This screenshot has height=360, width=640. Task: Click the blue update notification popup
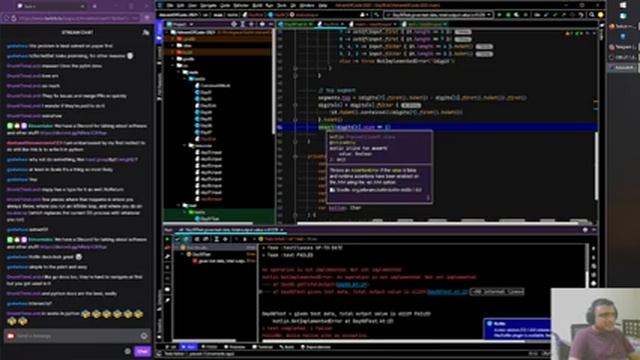coord(518,329)
